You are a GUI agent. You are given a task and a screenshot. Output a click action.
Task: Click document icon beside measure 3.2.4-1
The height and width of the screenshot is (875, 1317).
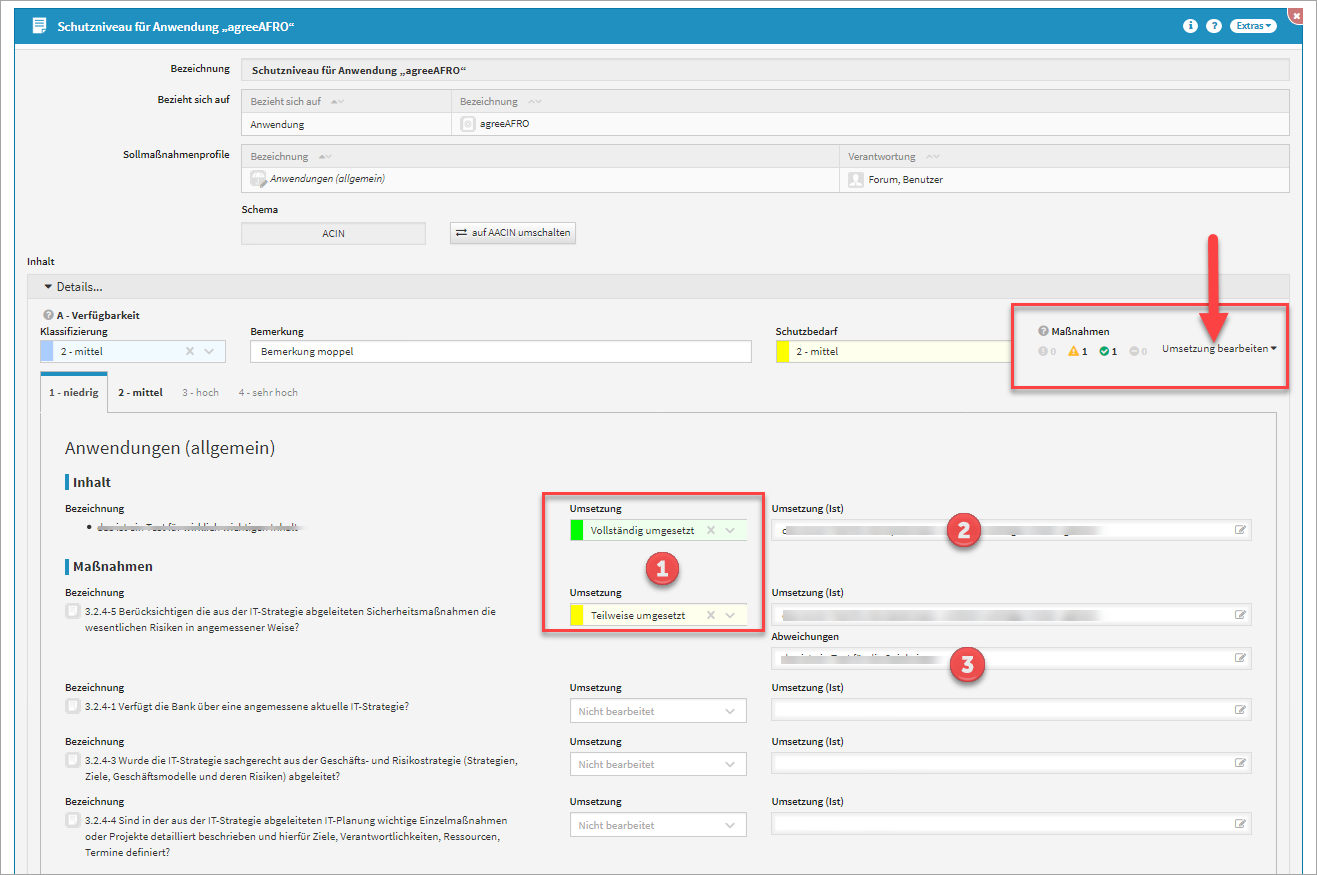click(72, 706)
